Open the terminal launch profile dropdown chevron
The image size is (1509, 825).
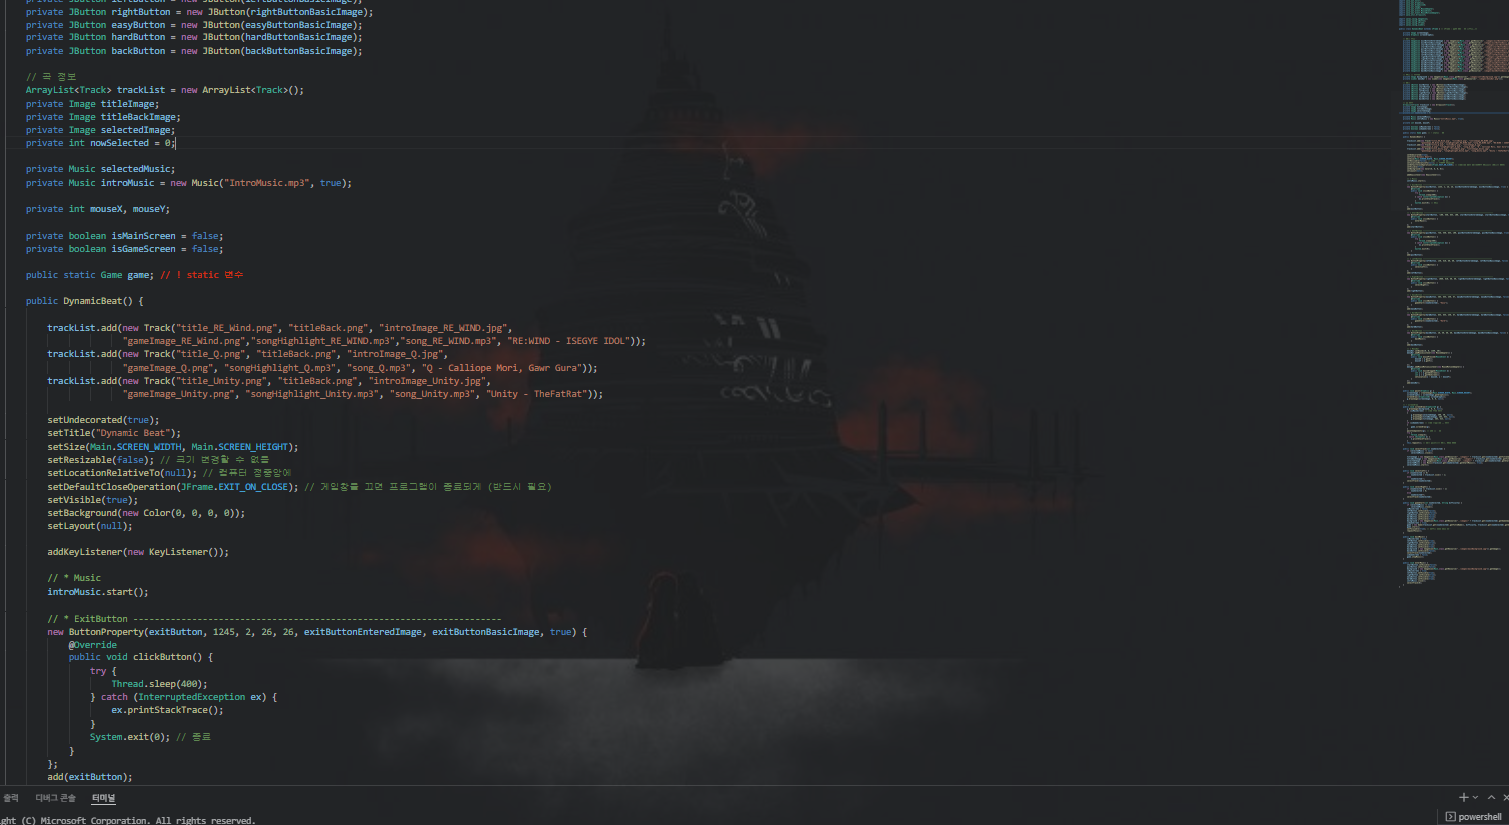[1475, 797]
